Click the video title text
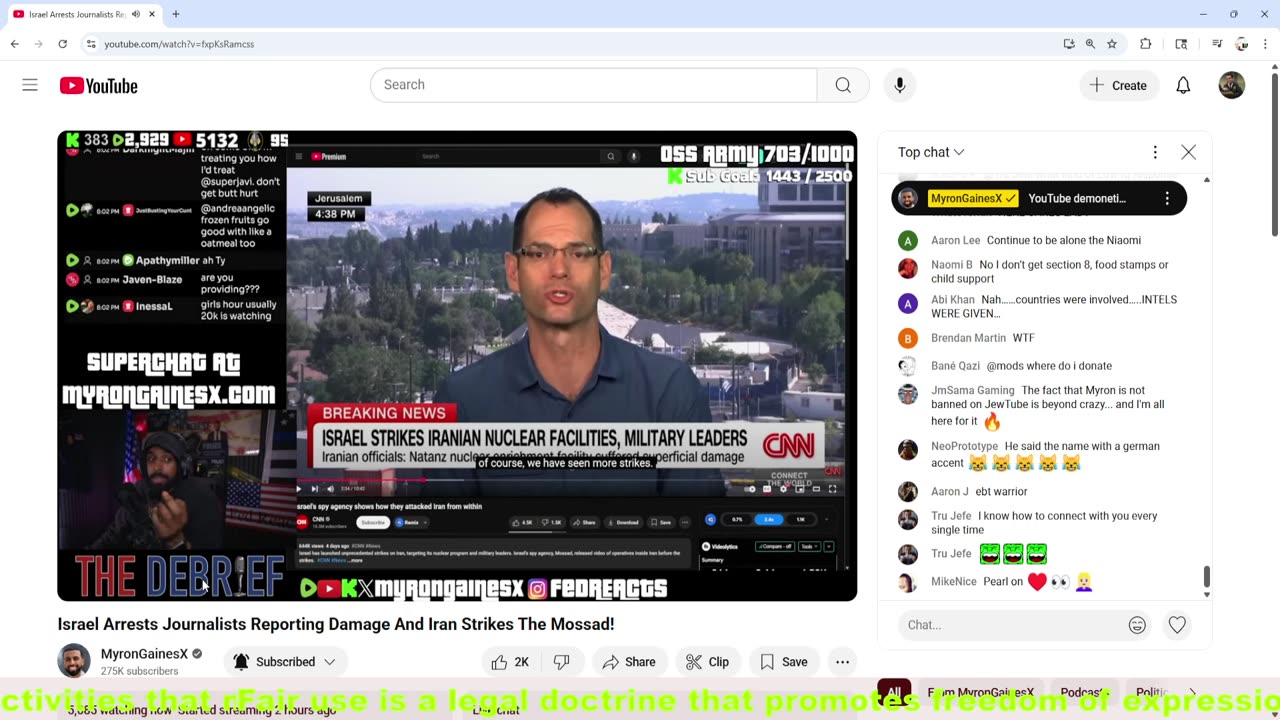The width and height of the screenshot is (1280, 720). 336,624
